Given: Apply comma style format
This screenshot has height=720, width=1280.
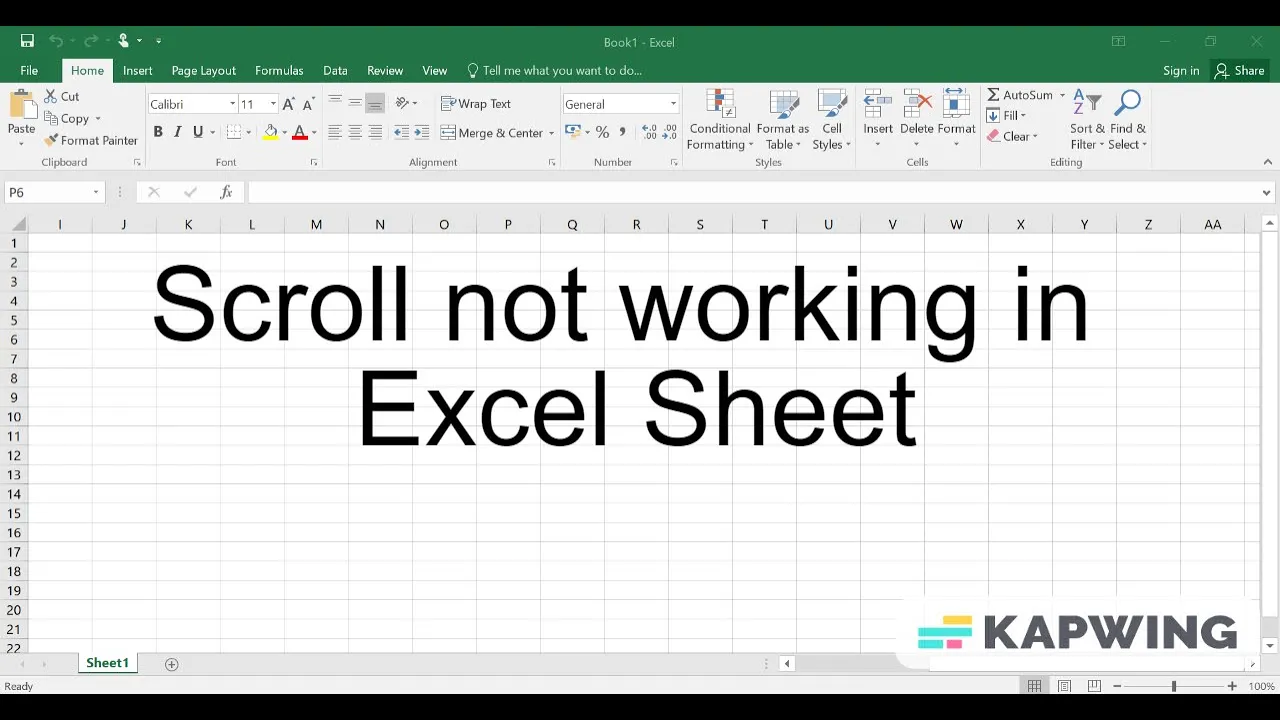Looking at the screenshot, I should click(x=622, y=132).
